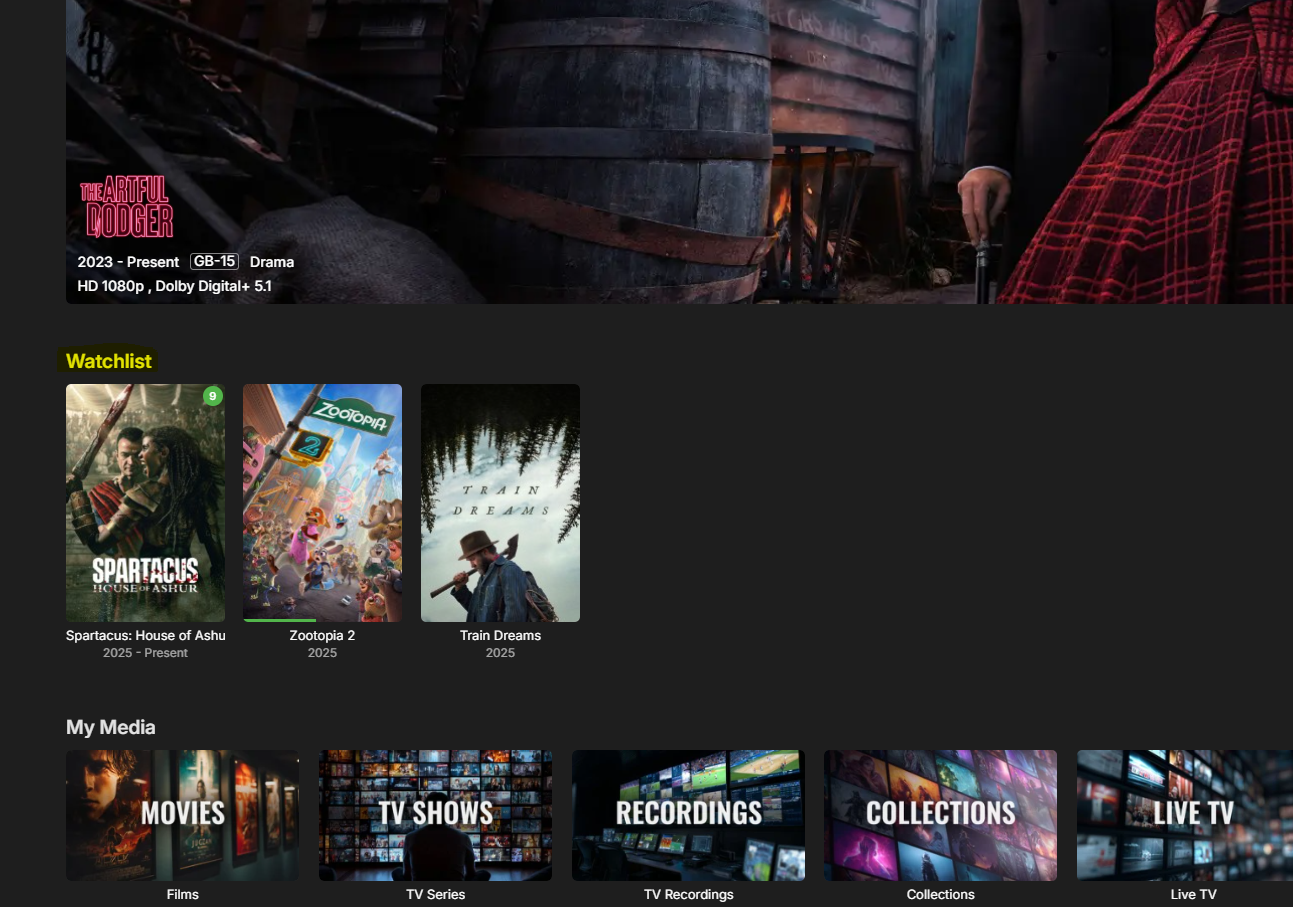Screen dimensions: 1293x907
Task: Open the Collections library tile
Action: point(940,815)
